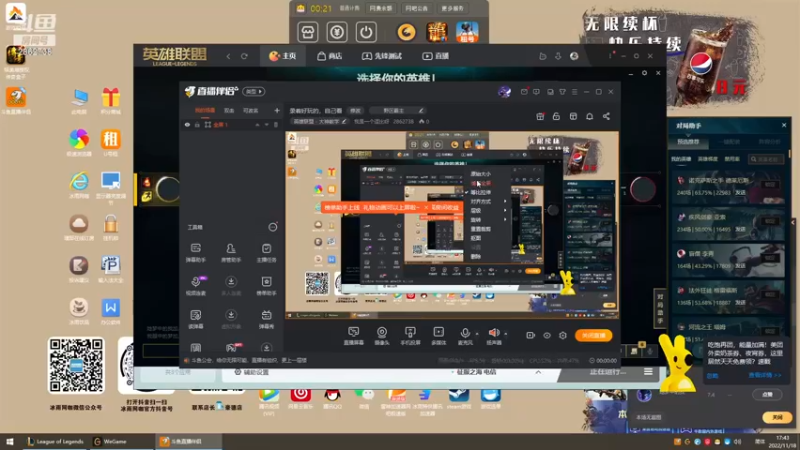
Task: Open the notification bell in streaming app
Action: coord(589,116)
